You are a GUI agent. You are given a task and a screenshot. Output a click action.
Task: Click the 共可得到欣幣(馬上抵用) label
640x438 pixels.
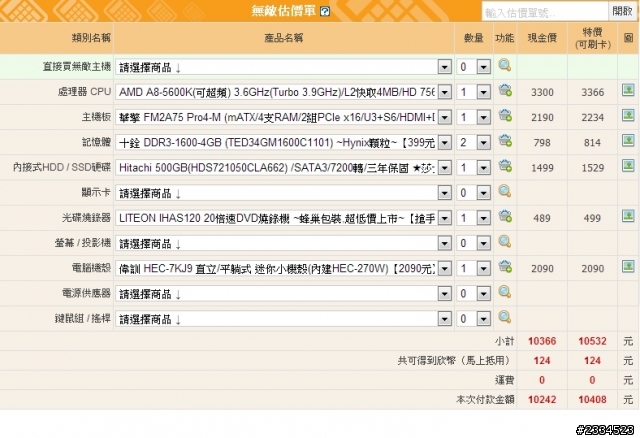coord(456,360)
